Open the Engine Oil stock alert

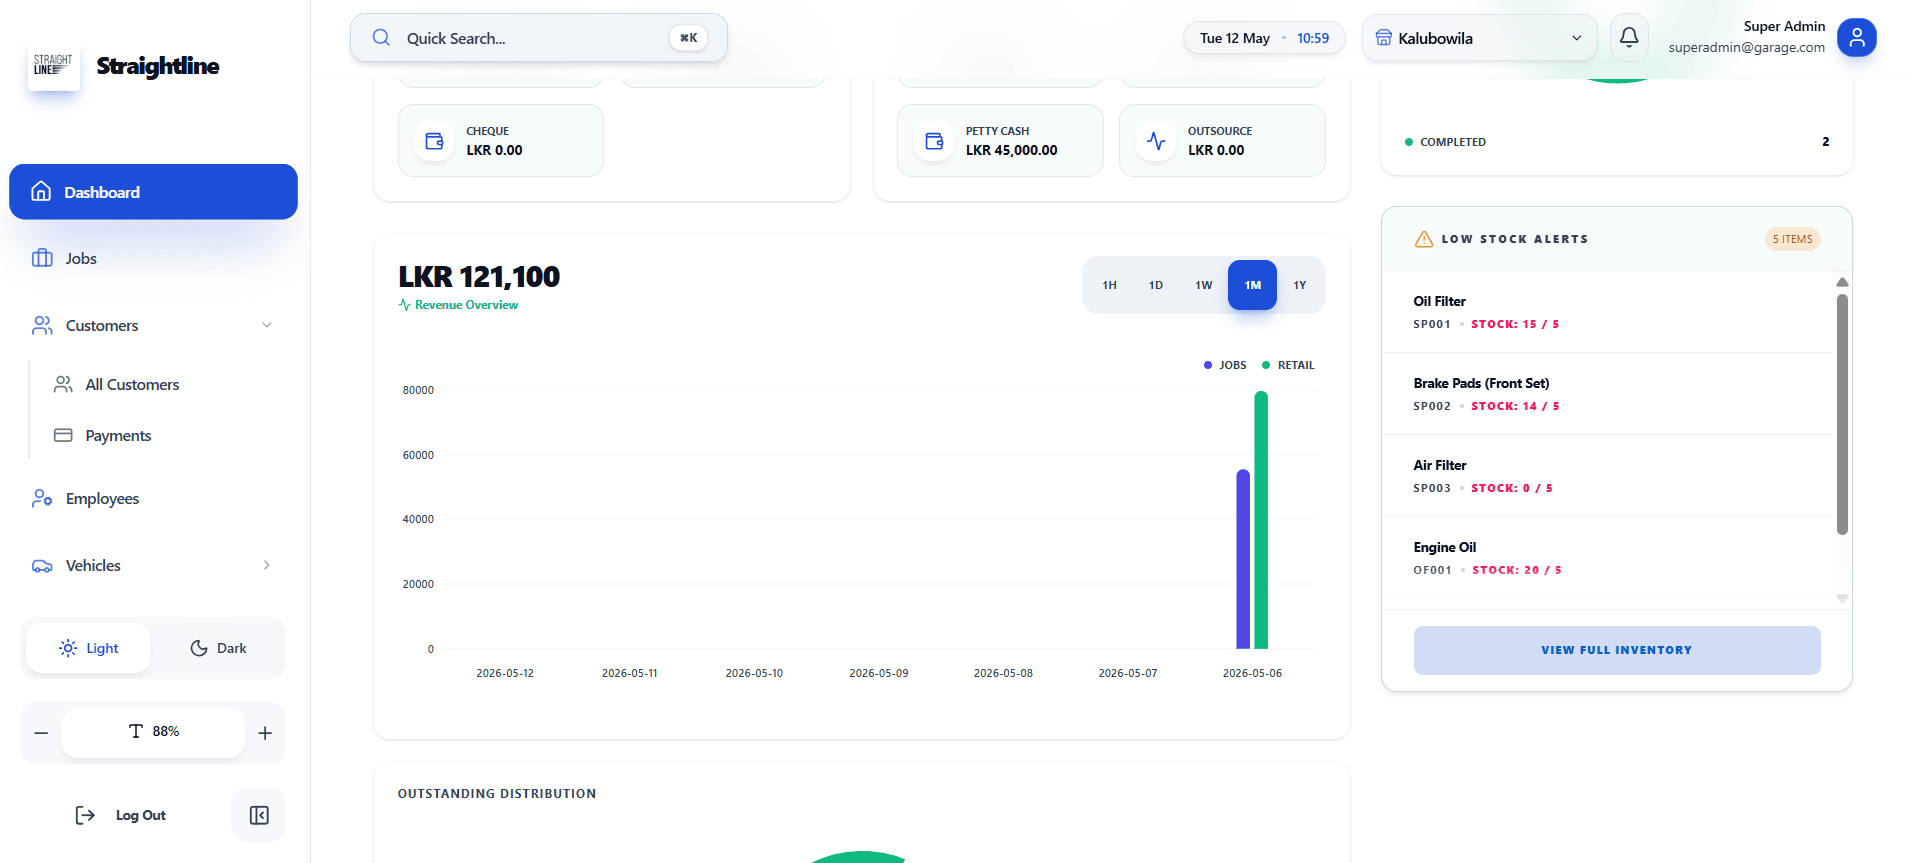click(1608, 558)
